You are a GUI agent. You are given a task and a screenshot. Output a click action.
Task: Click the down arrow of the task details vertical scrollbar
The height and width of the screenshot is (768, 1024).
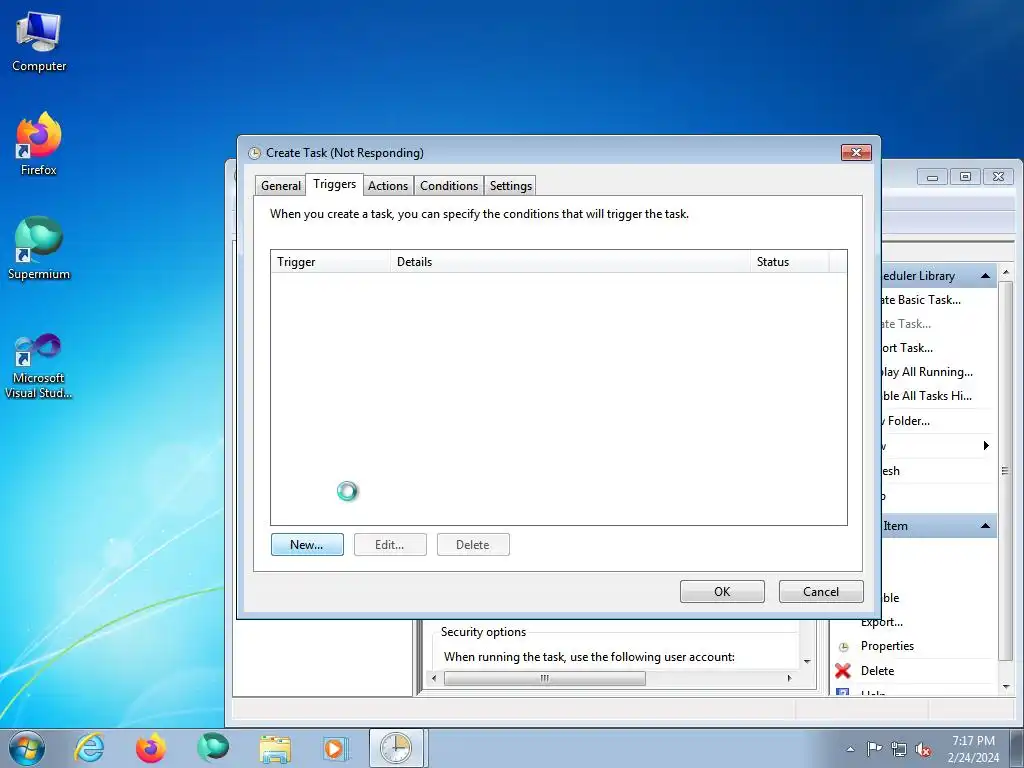[807, 662]
